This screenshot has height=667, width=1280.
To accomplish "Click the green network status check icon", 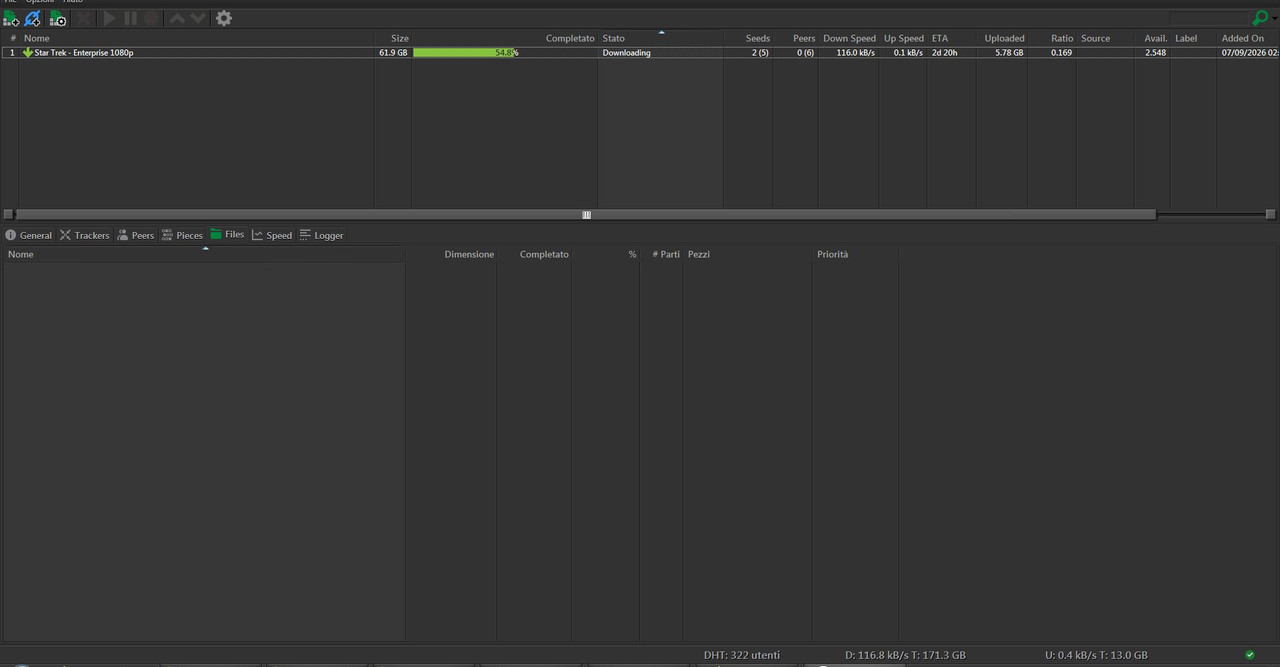I will click(x=1250, y=655).
